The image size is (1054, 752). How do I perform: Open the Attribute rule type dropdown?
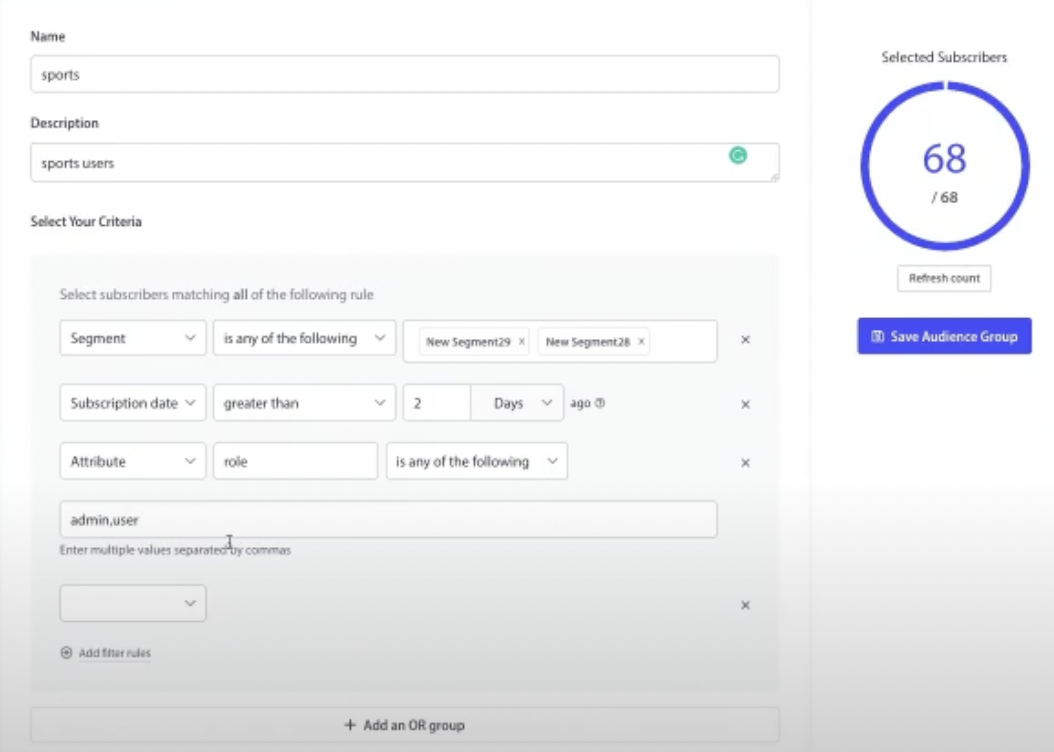click(132, 461)
